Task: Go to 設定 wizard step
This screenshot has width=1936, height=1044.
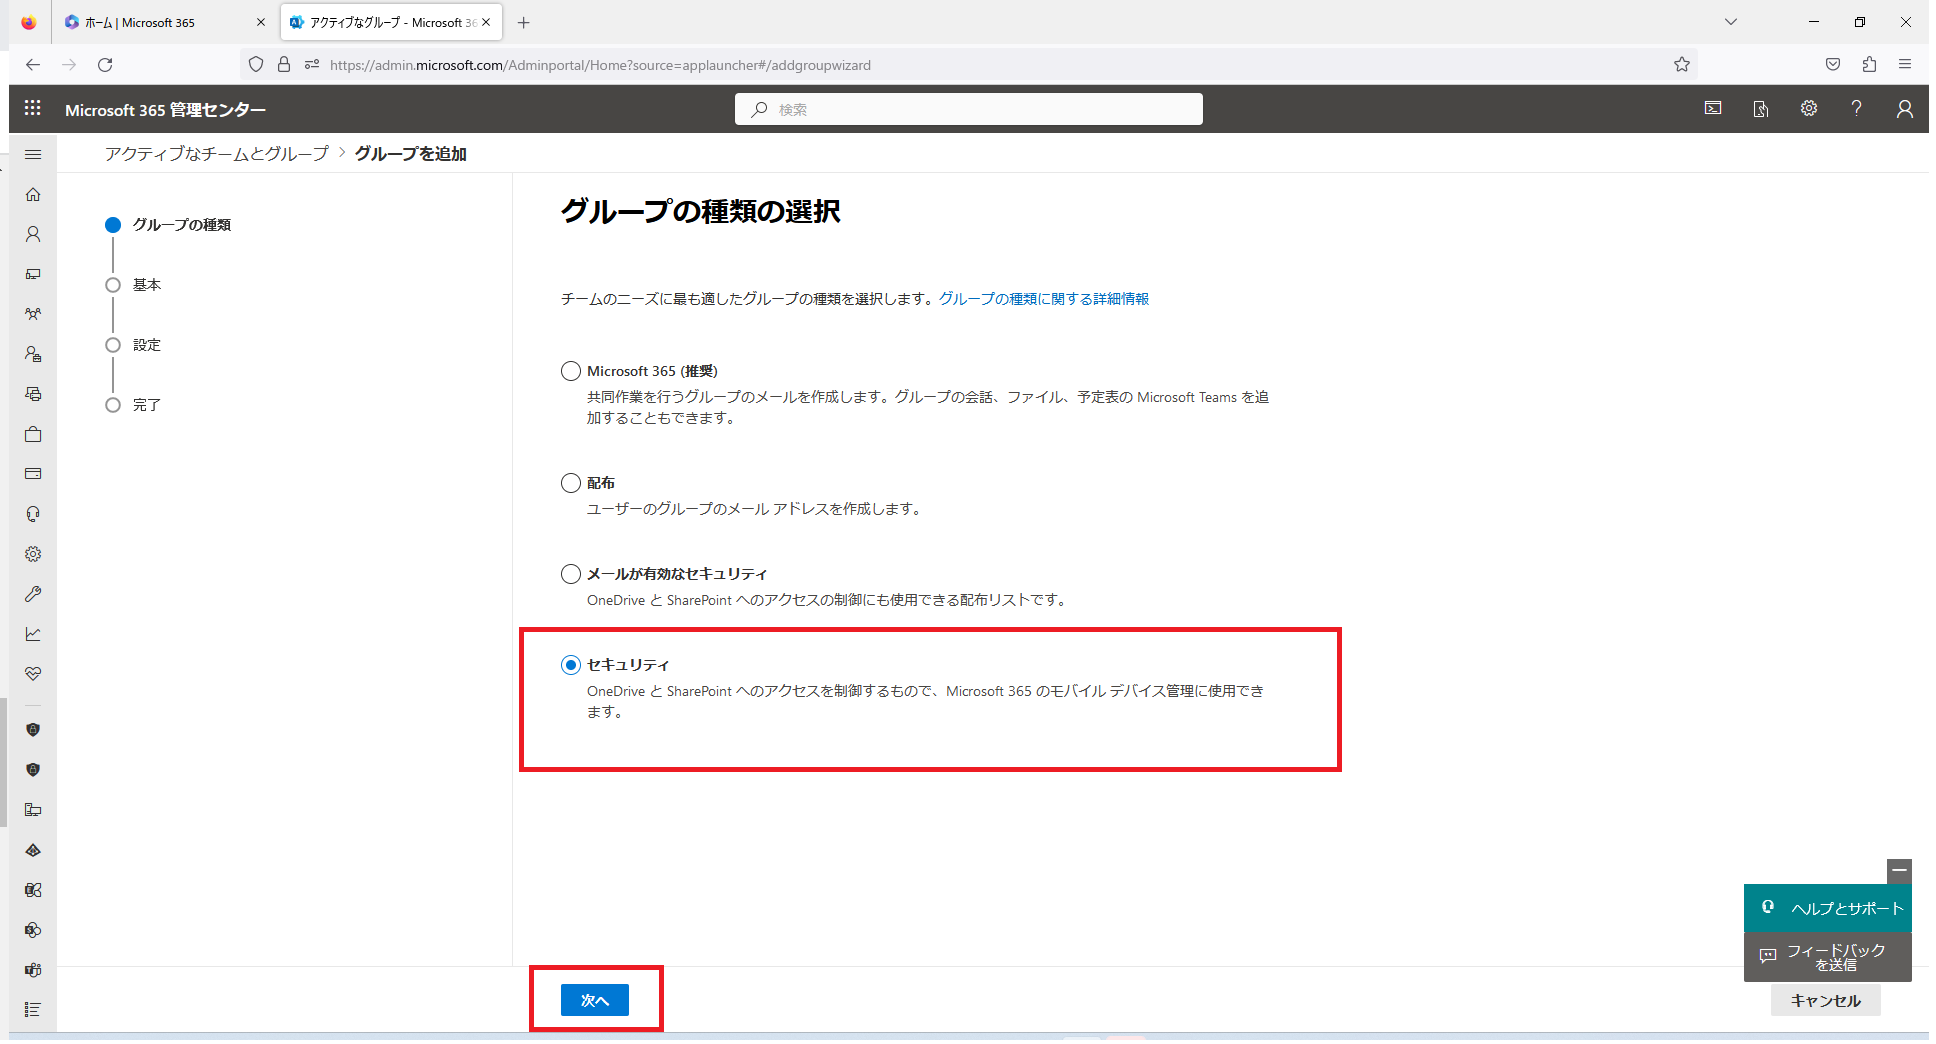Action: [x=133, y=345]
